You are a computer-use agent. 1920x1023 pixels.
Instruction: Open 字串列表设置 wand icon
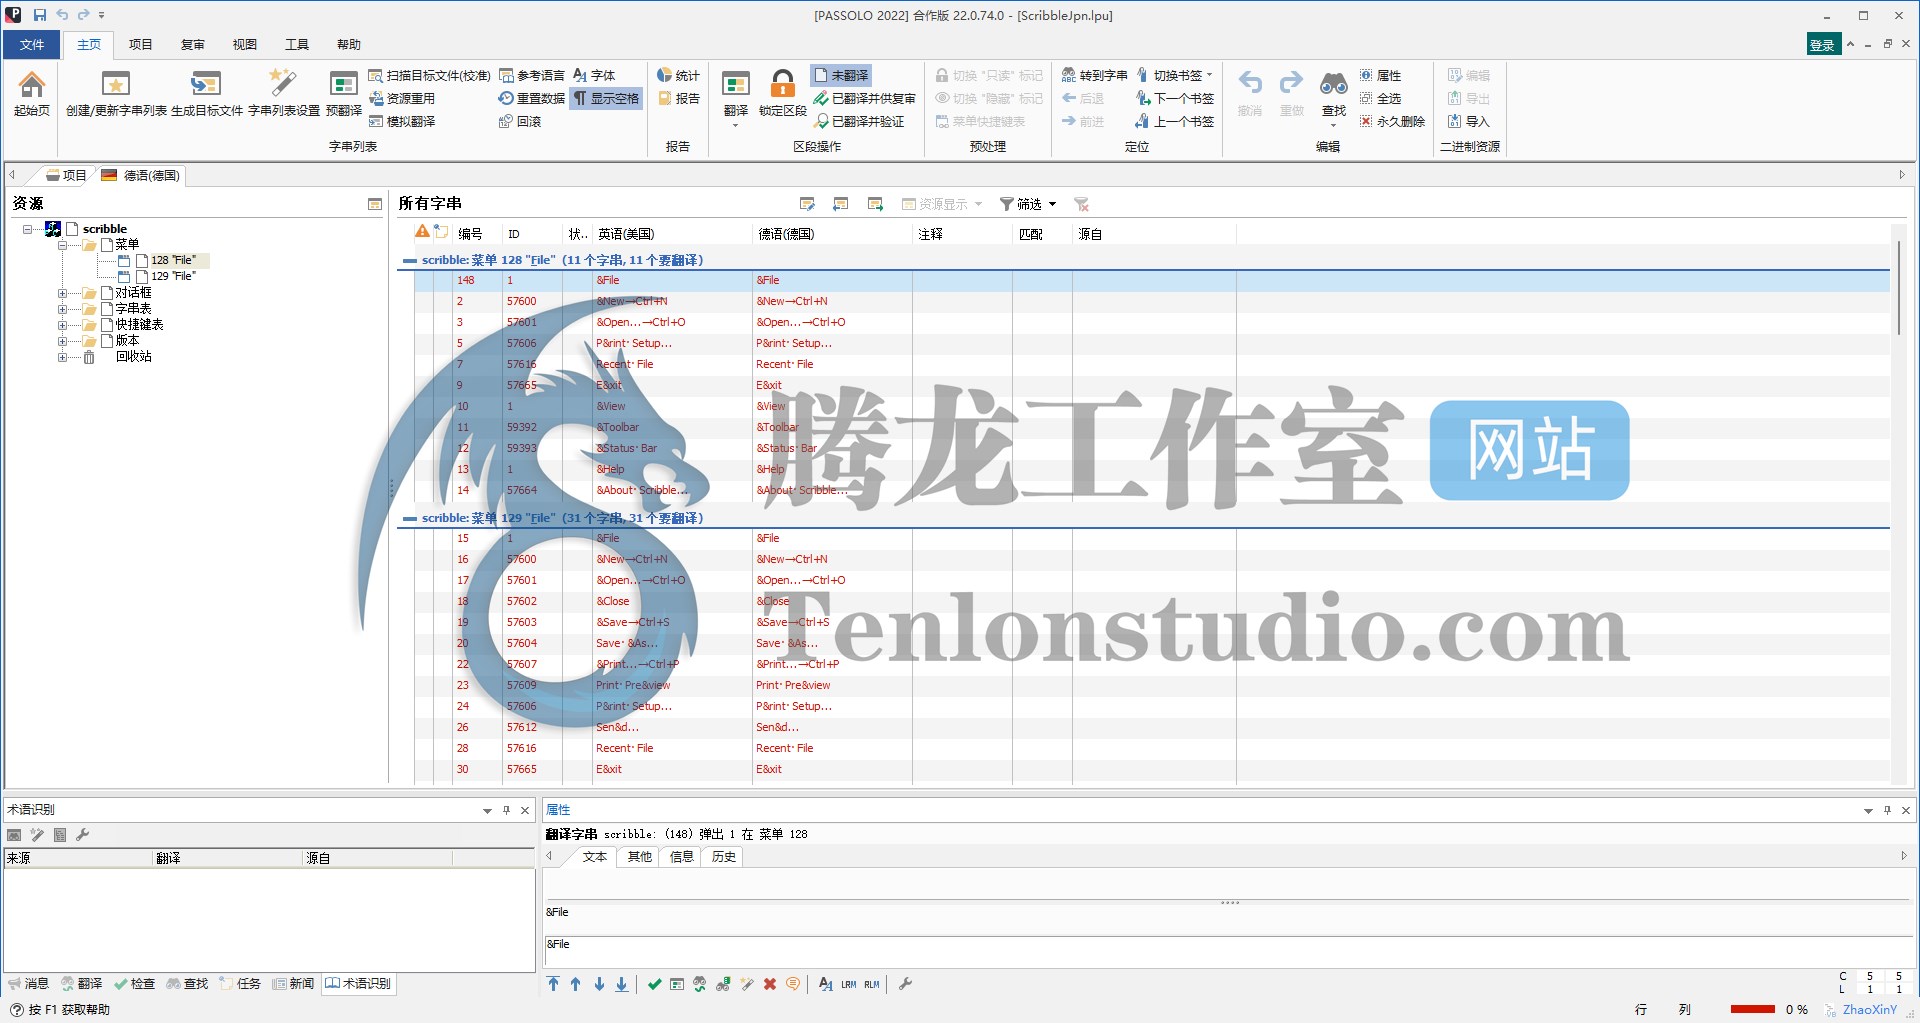pyautogui.click(x=283, y=92)
